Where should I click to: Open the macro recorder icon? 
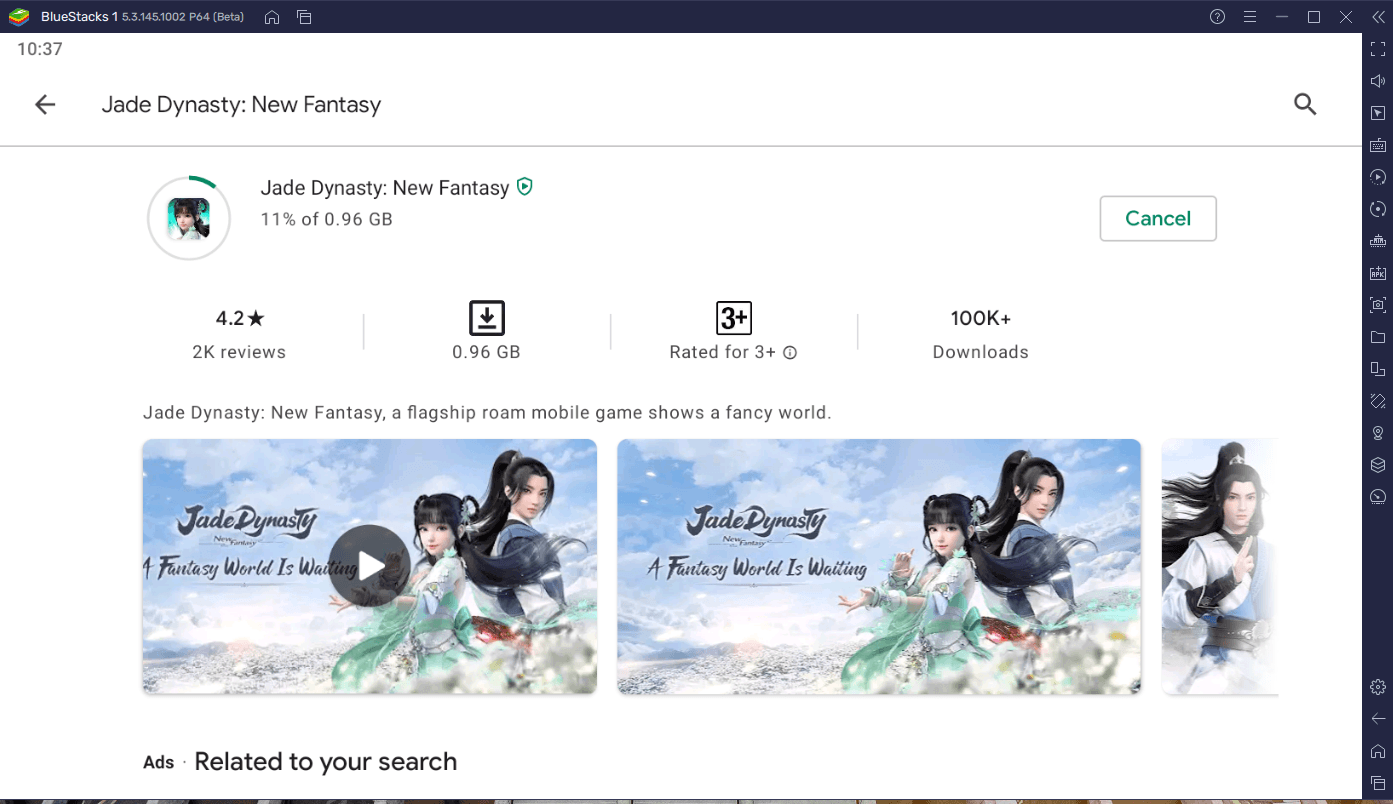click(x=1378, y=177)
